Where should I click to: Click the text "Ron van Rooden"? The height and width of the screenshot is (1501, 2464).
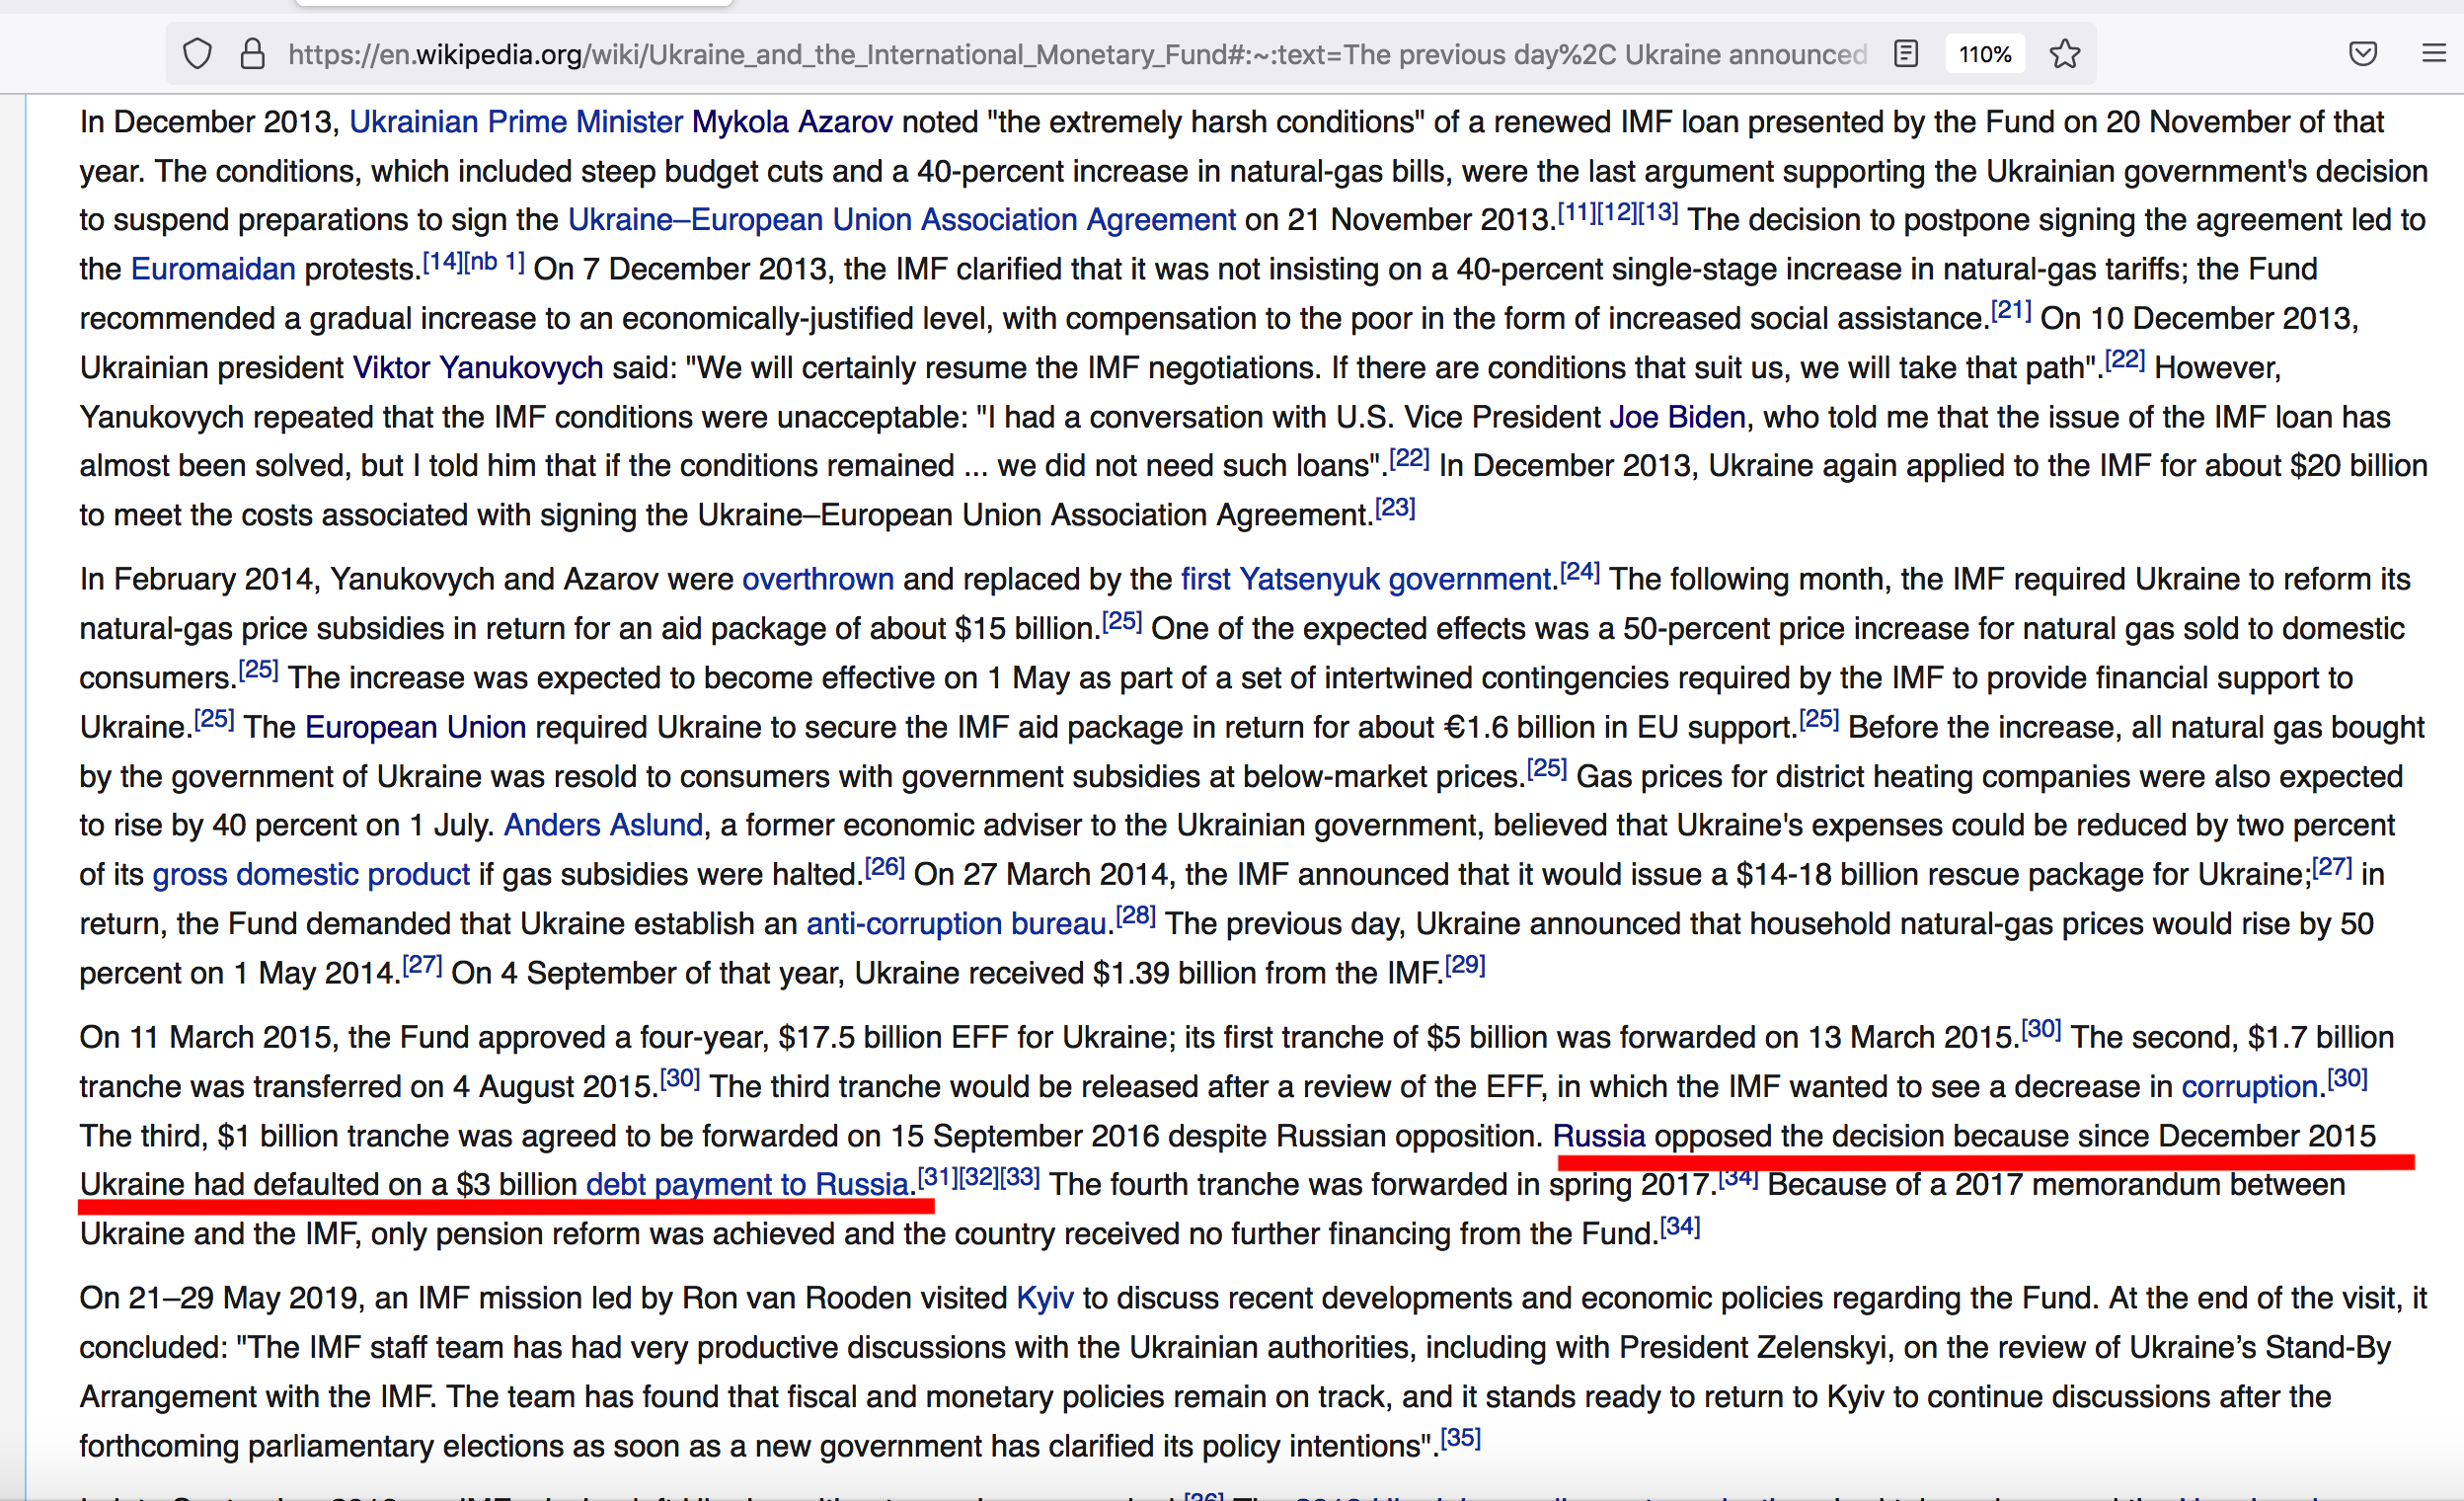coord(795,1298)
